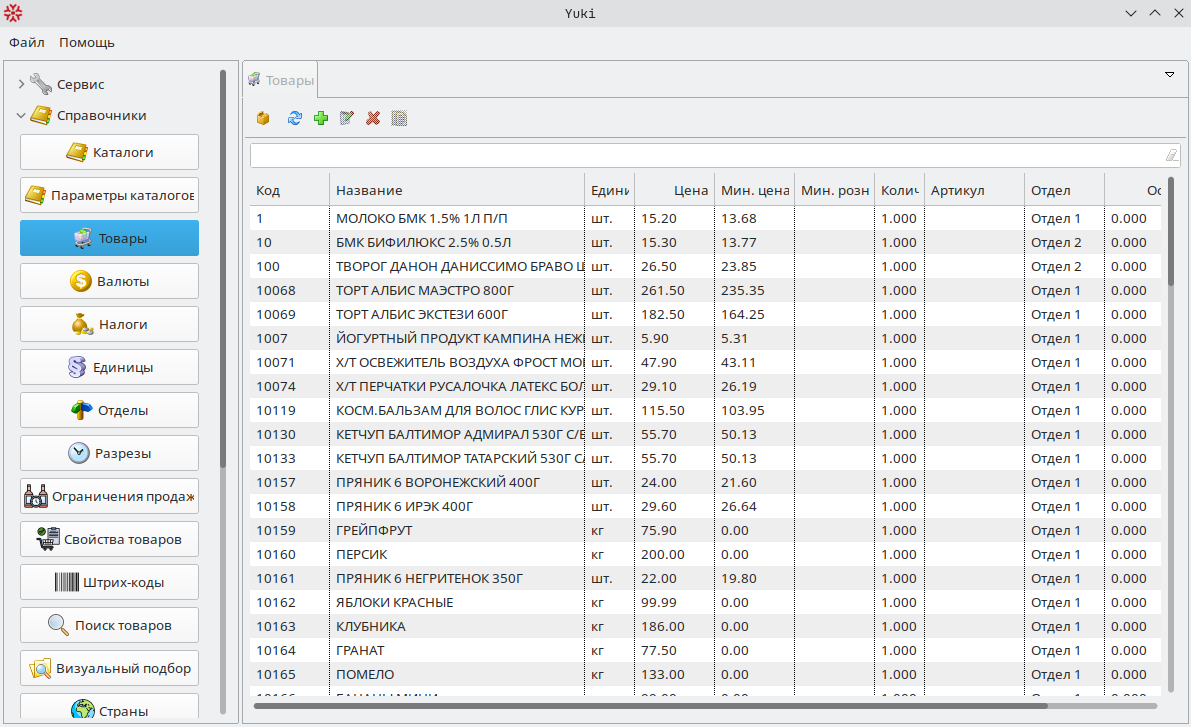Click the red X delete icon
1191x727 pixels.
point(373,118)
